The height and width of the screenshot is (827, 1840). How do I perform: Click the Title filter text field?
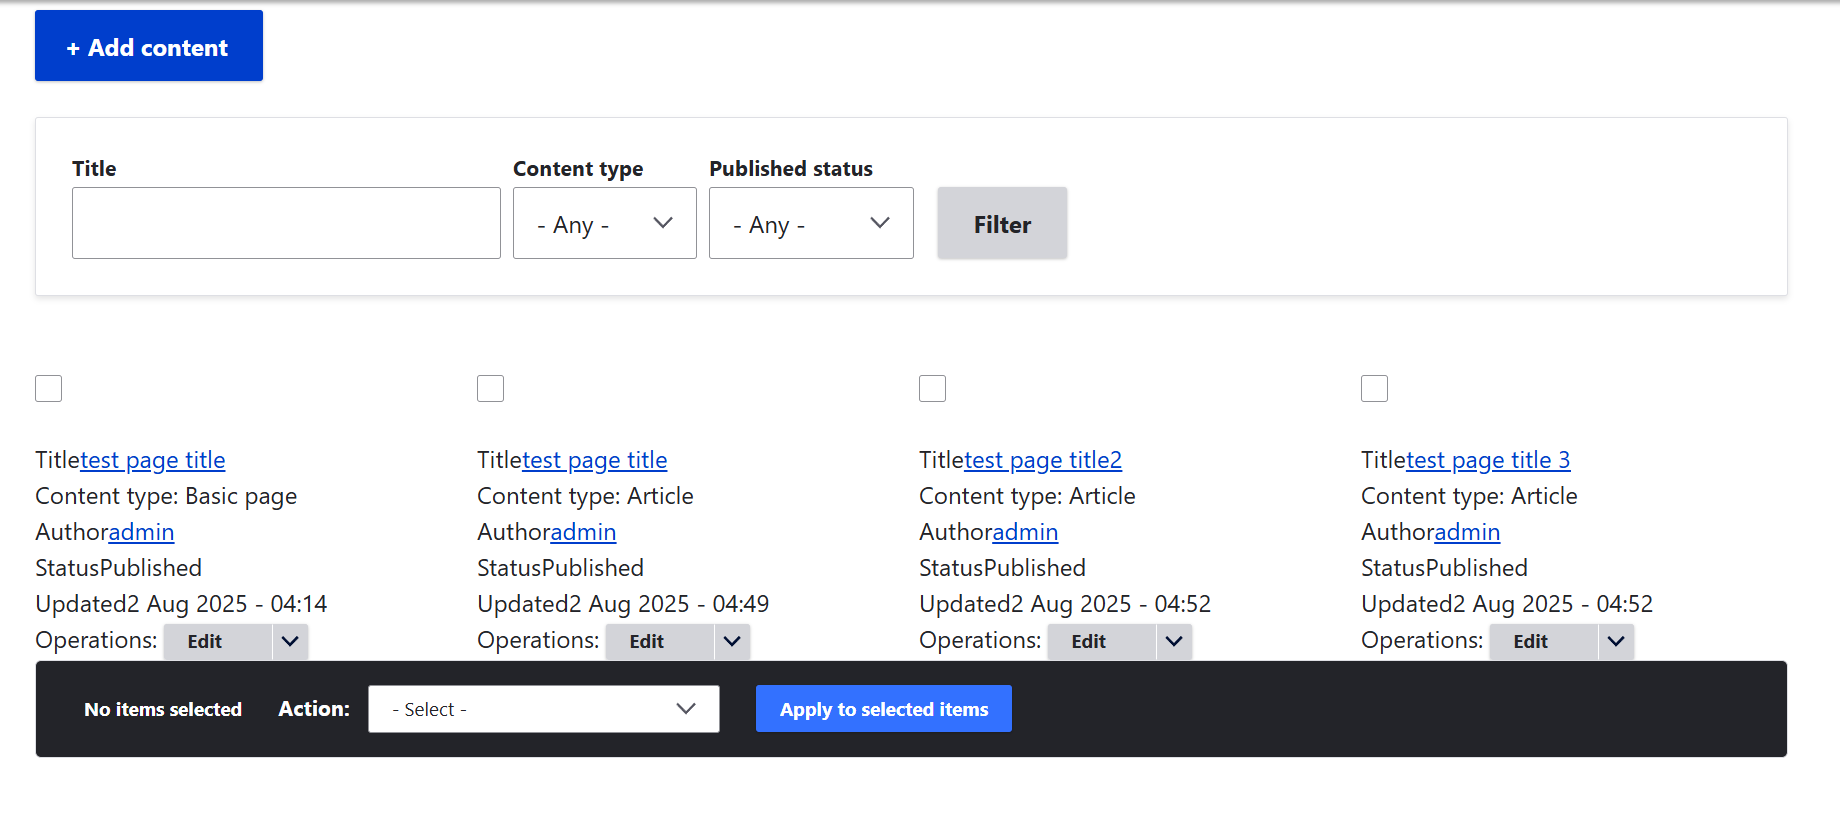[286, 223]
